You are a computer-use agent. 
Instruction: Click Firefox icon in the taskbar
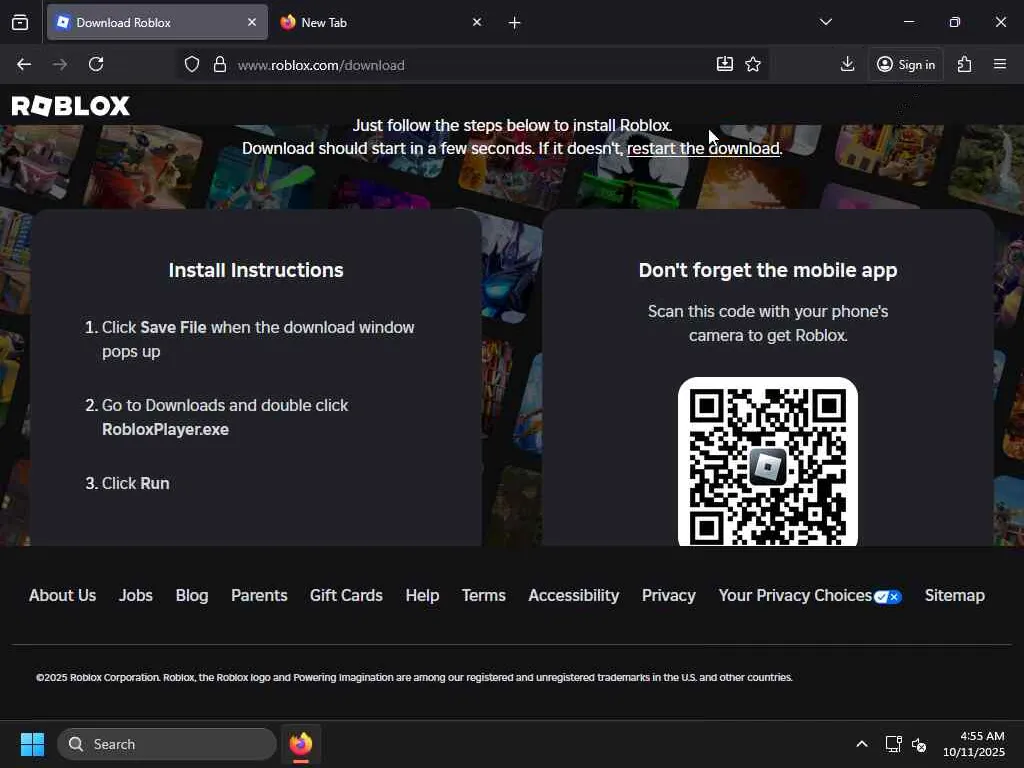pyautogui.click(x=301, y=744)
